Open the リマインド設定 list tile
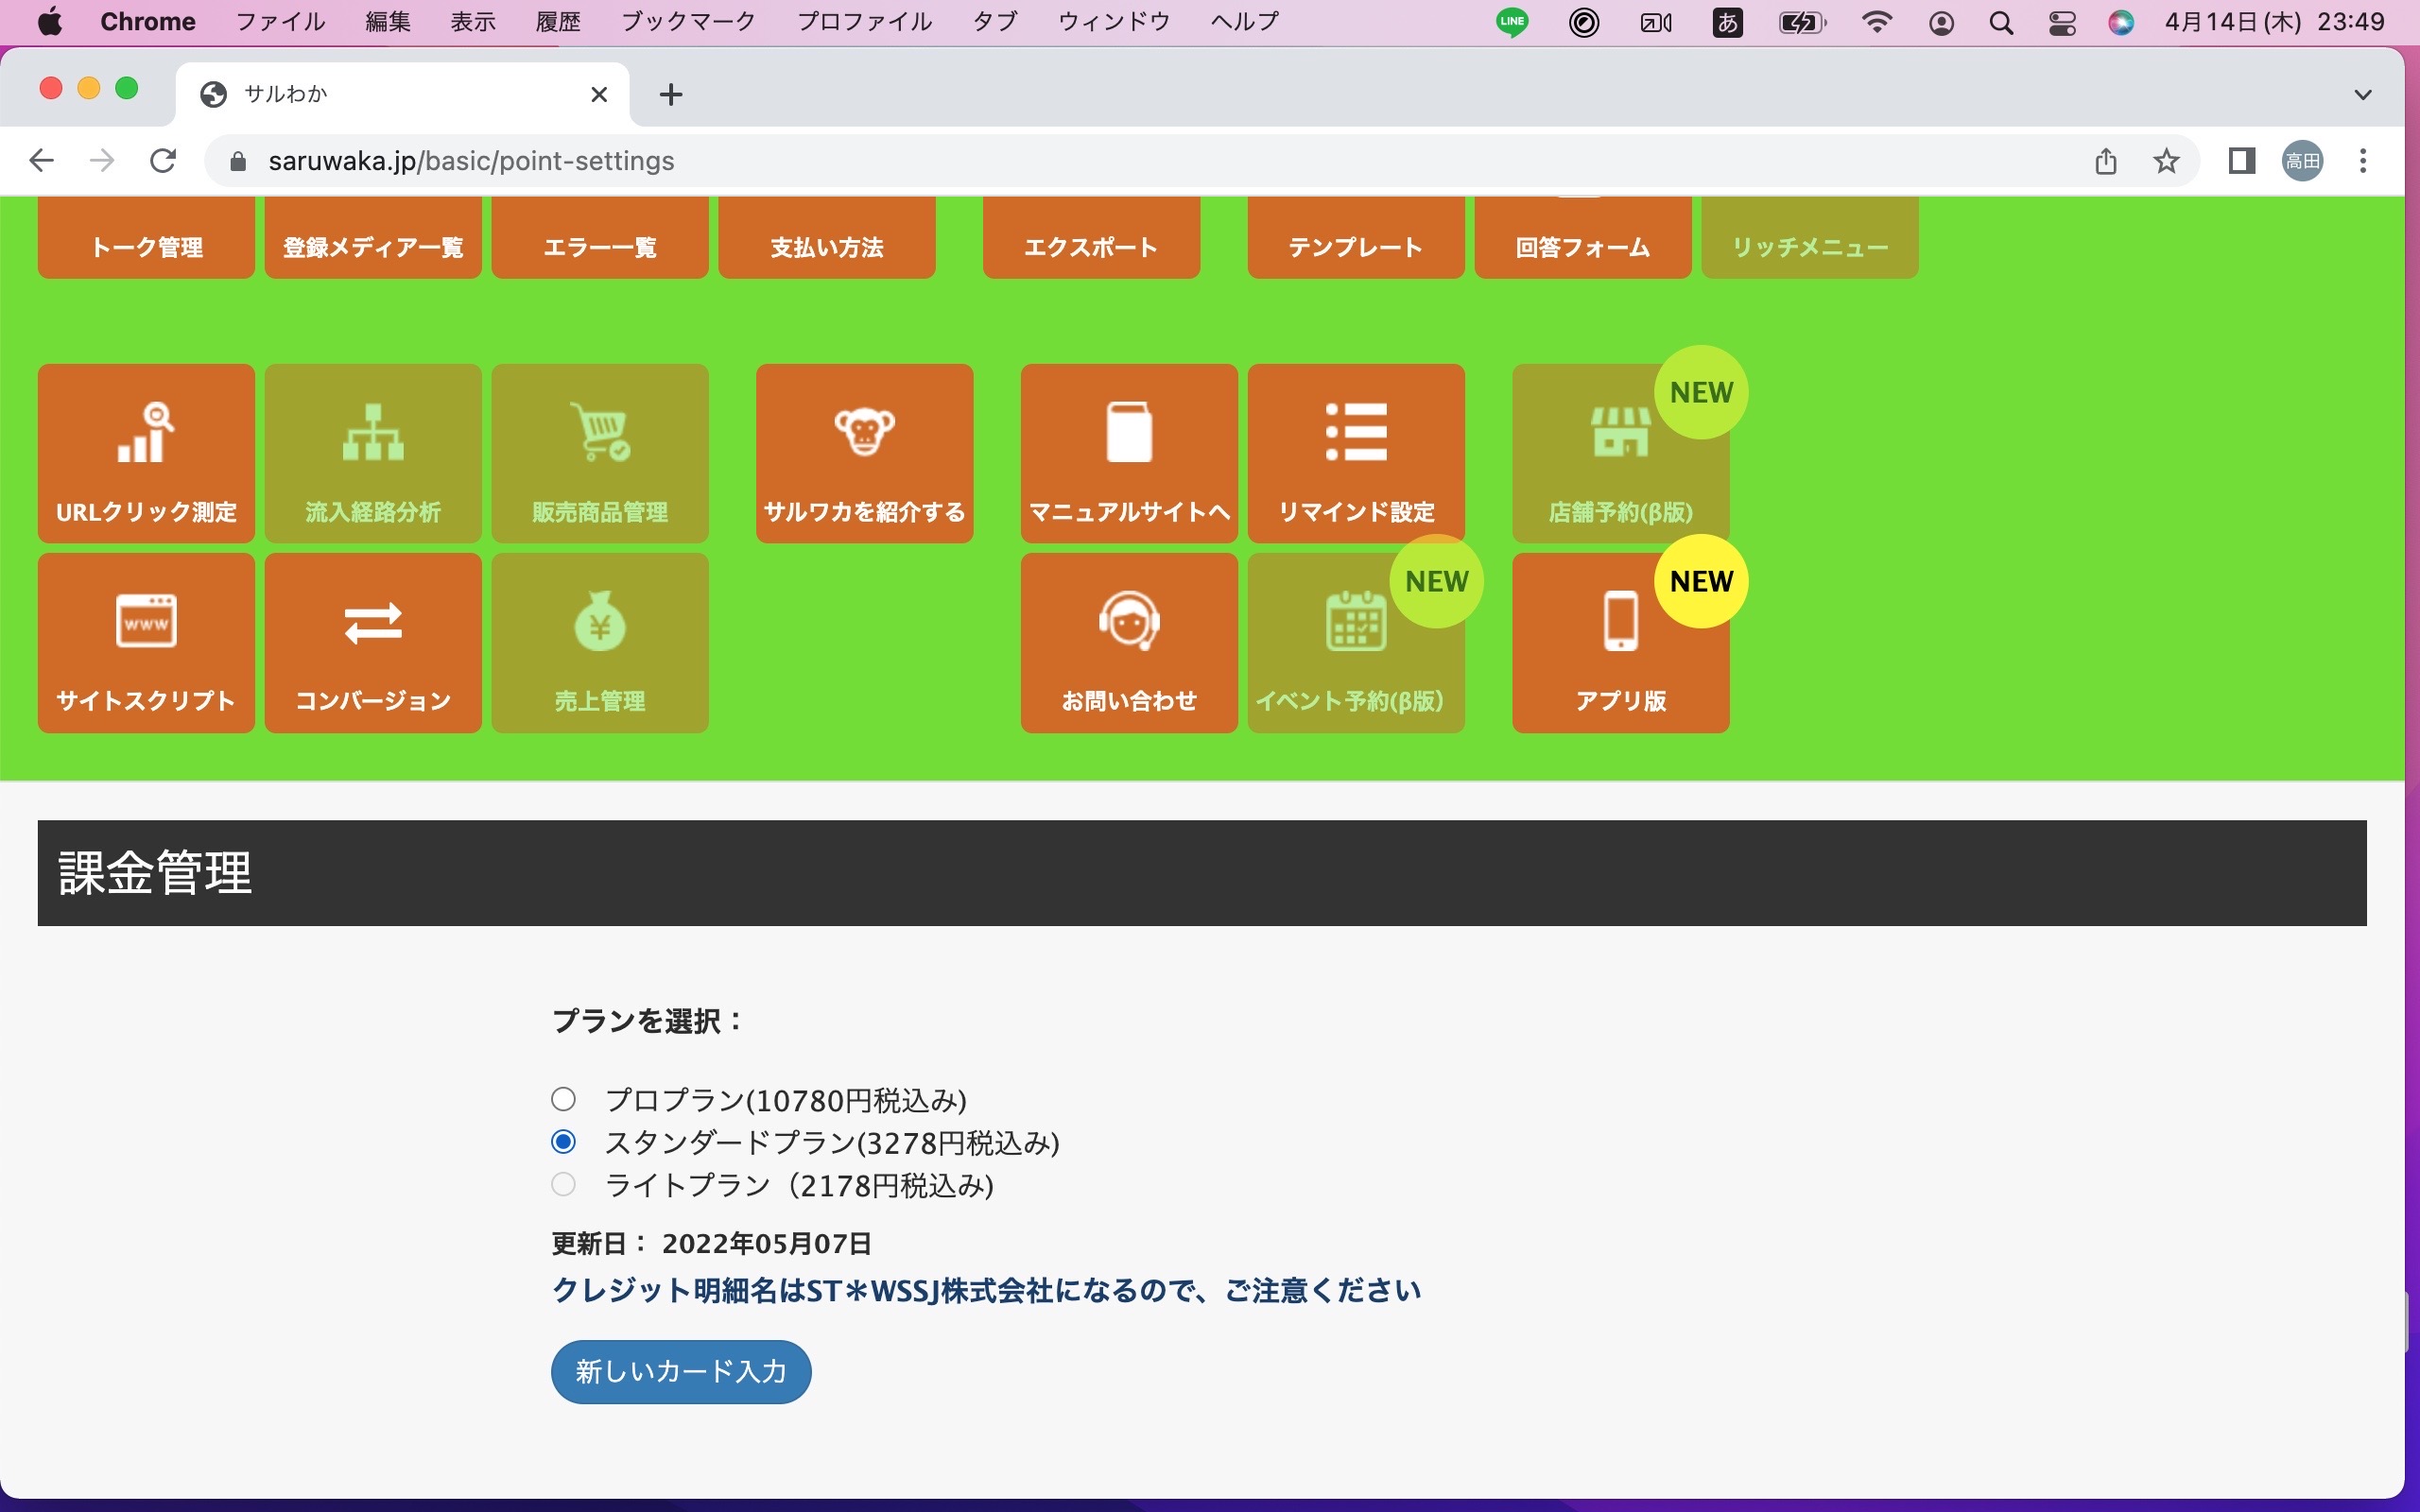The height and width of the screenshot is (1512, 2420). coord(1356,453)
